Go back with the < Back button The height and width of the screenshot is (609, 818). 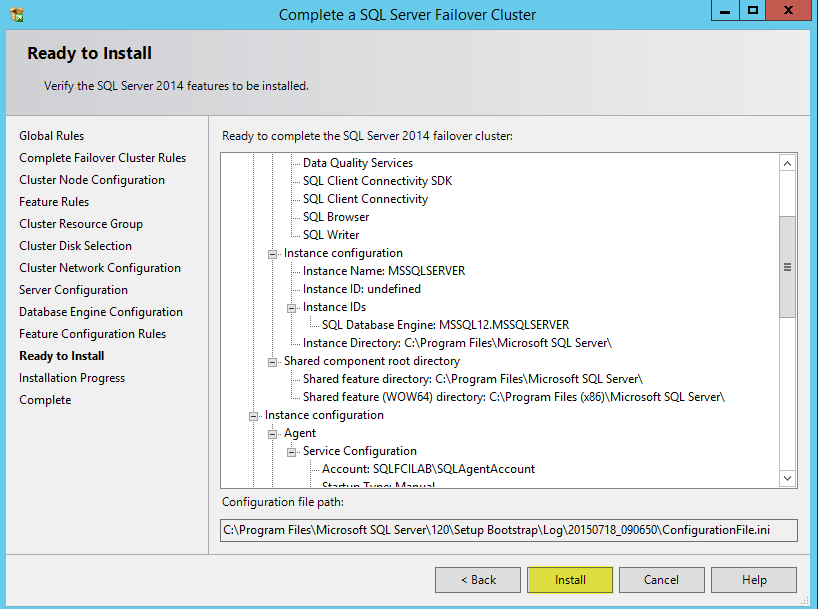[x=478, y=580]
